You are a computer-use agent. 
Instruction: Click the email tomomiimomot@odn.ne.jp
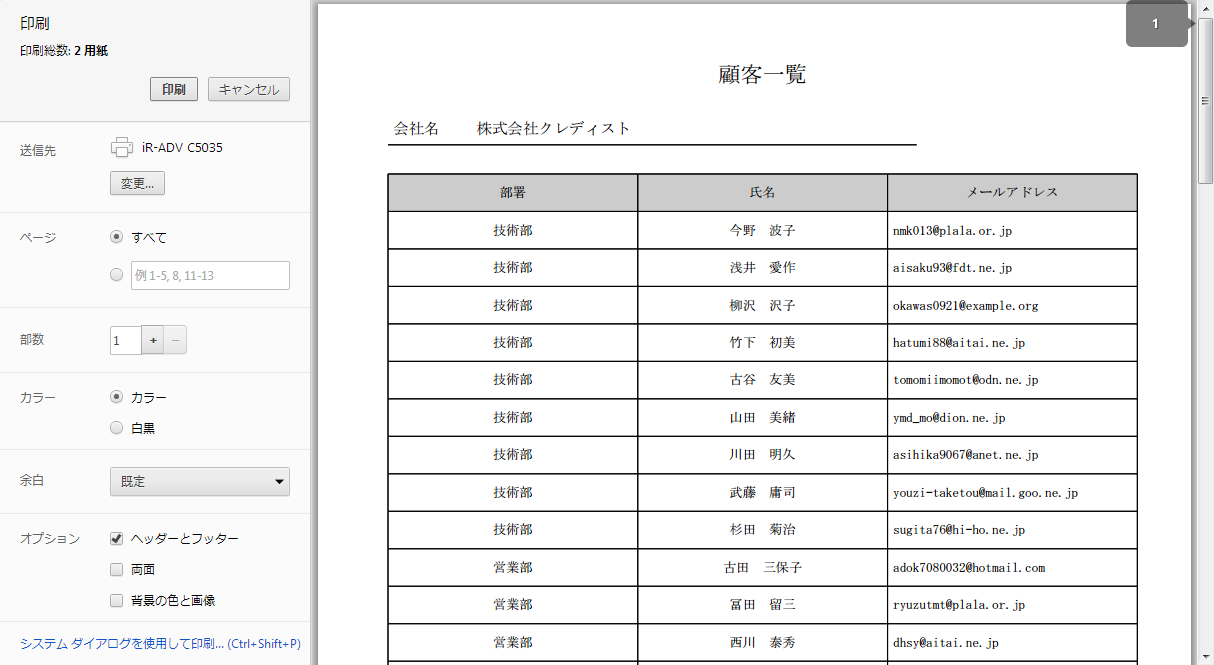[966, 380]
